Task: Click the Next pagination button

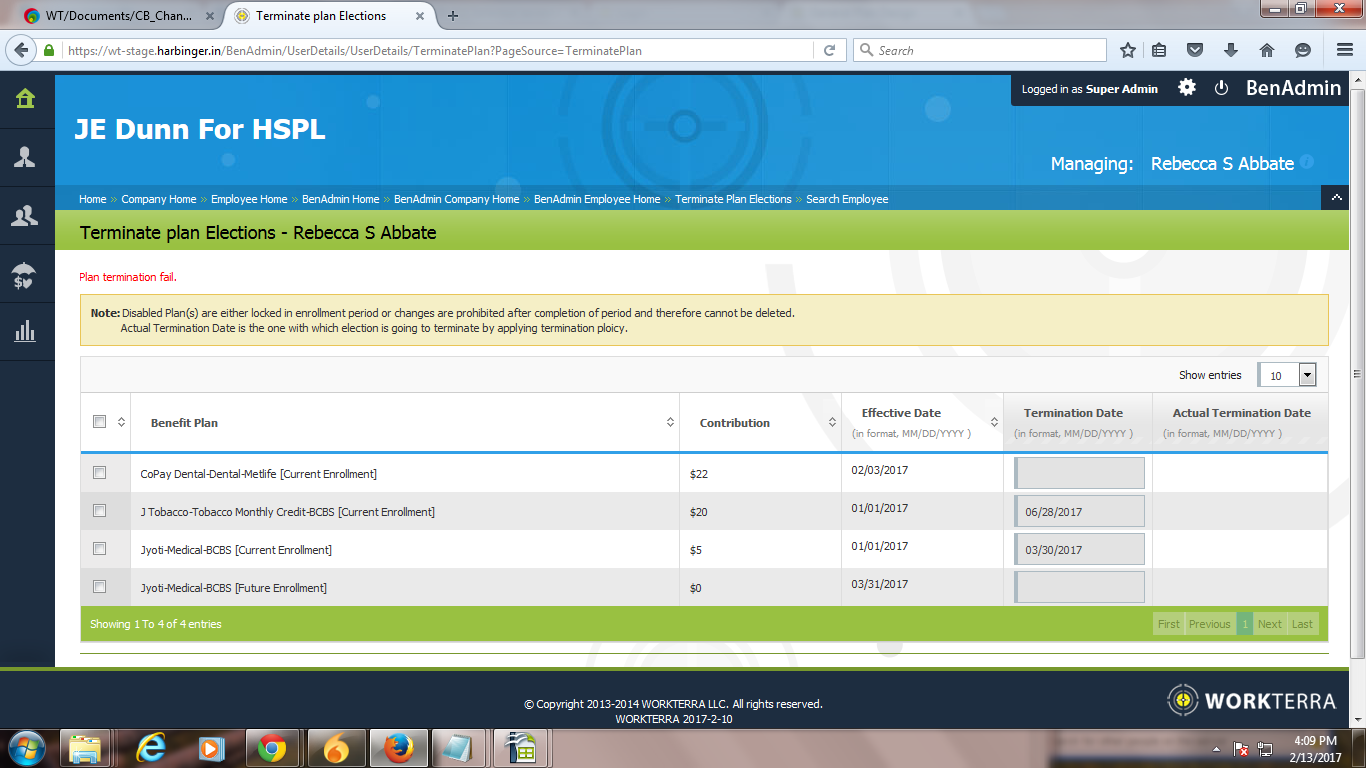Action: (x=1269, y=624)
